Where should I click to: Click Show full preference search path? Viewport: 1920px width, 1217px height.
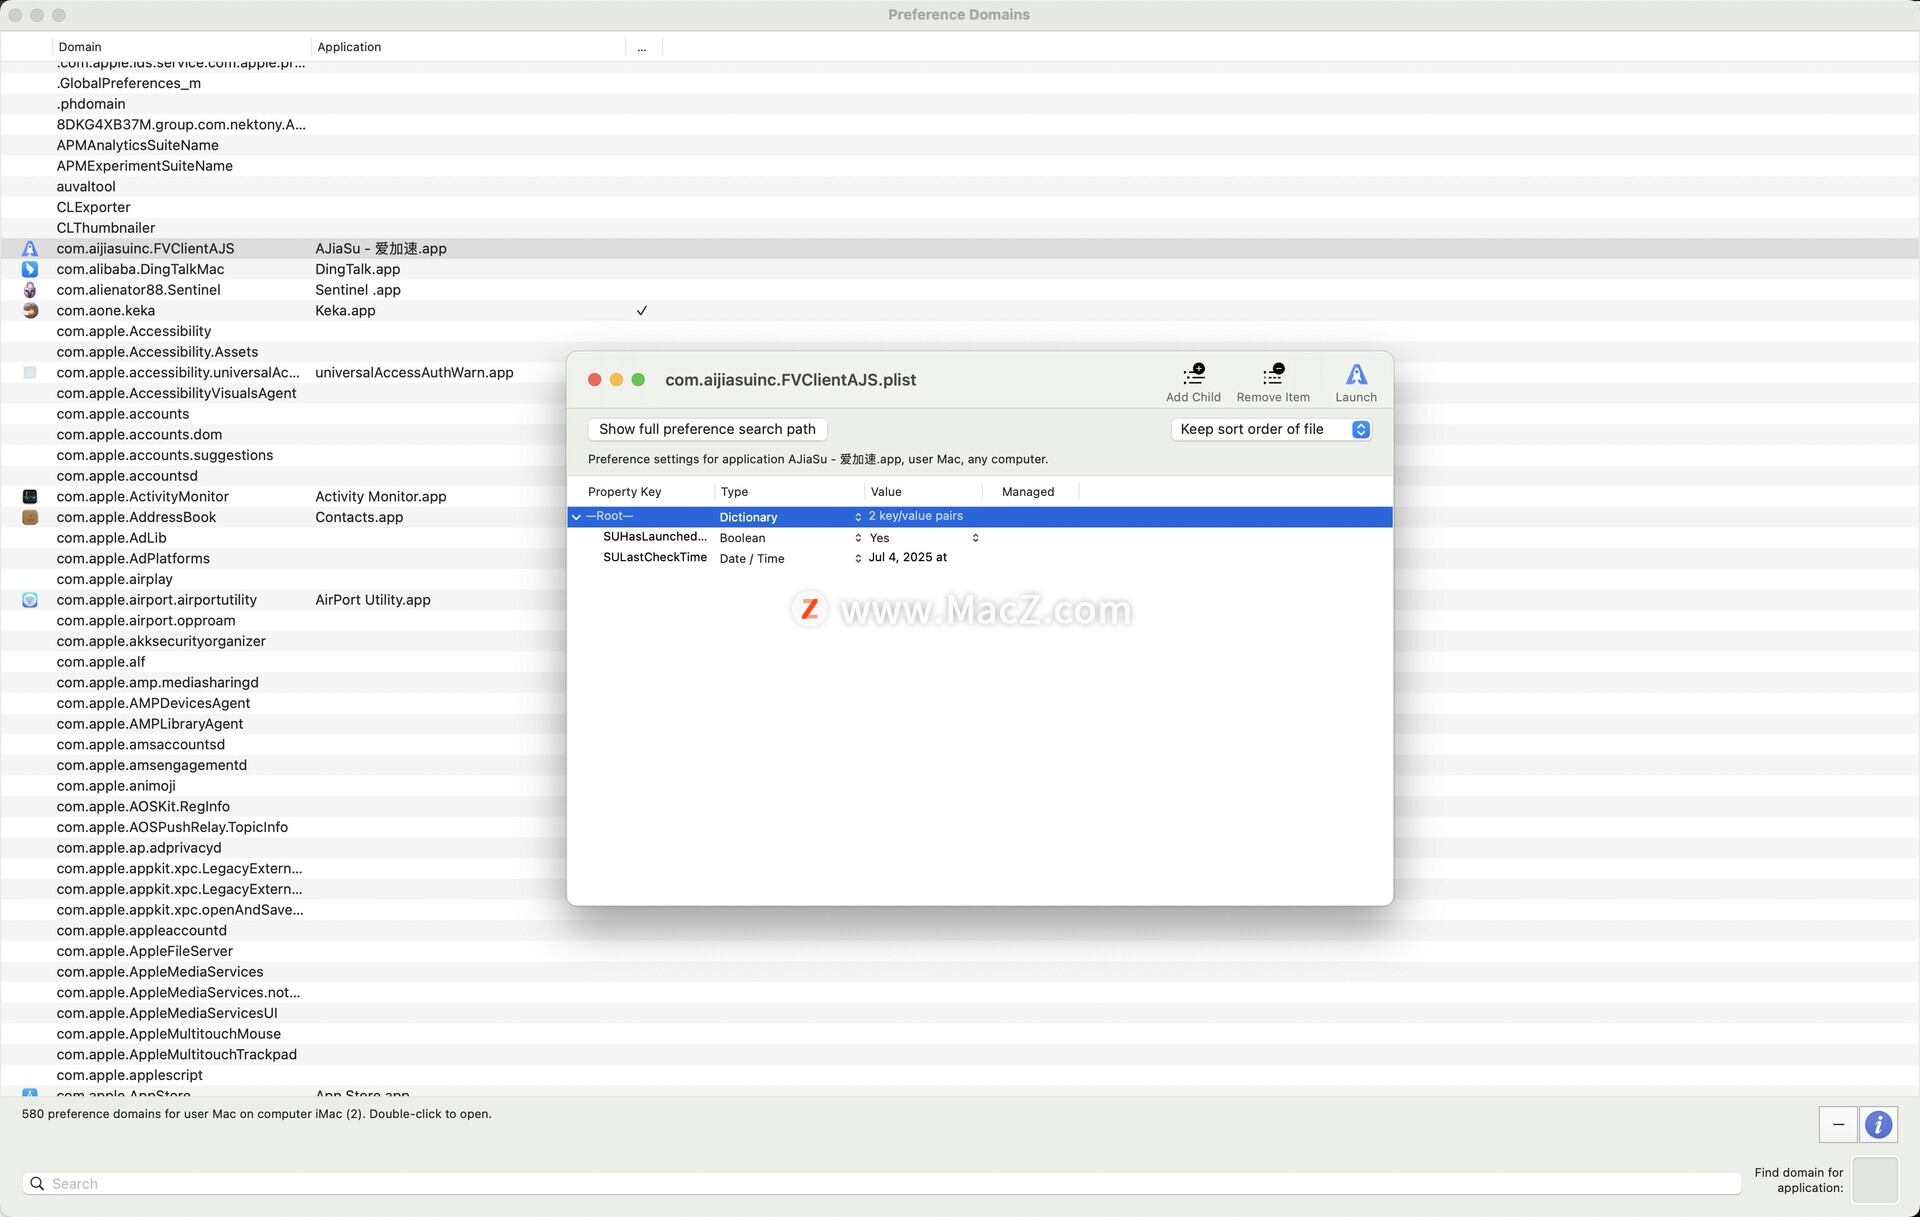[707, 429]
